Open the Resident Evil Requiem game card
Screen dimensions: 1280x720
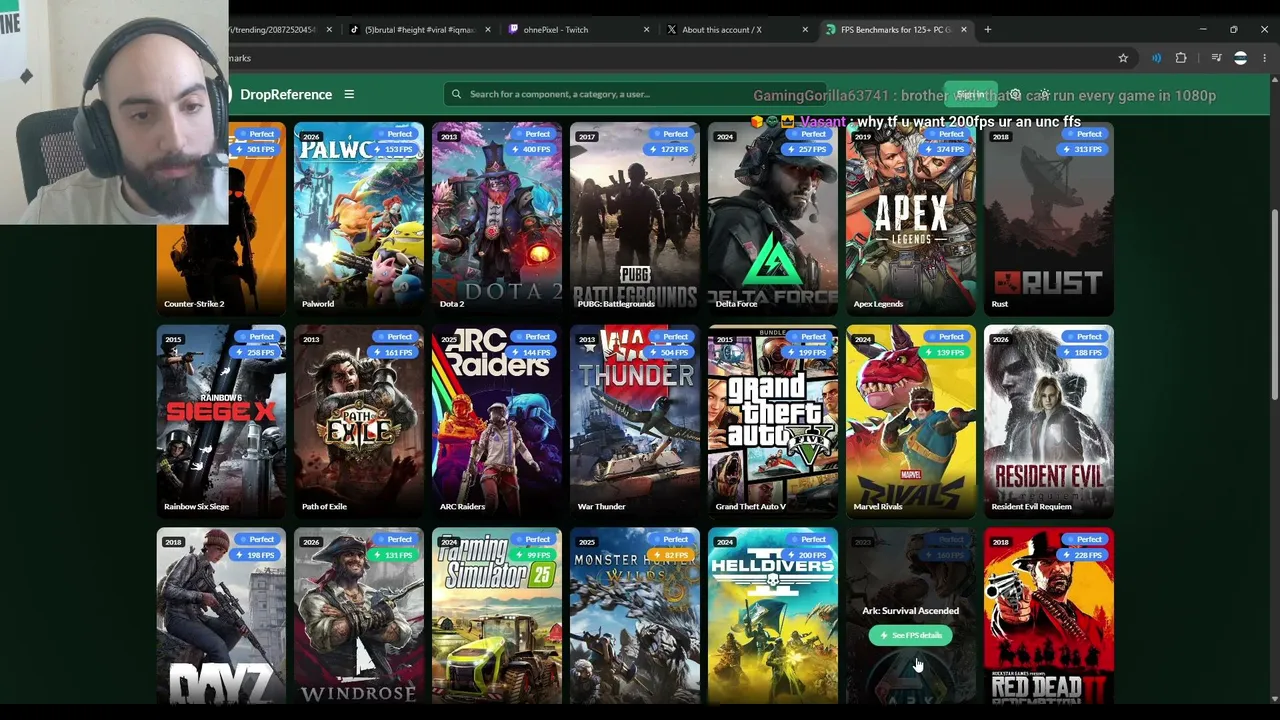pyautogui.click(x=1049, y=422)
